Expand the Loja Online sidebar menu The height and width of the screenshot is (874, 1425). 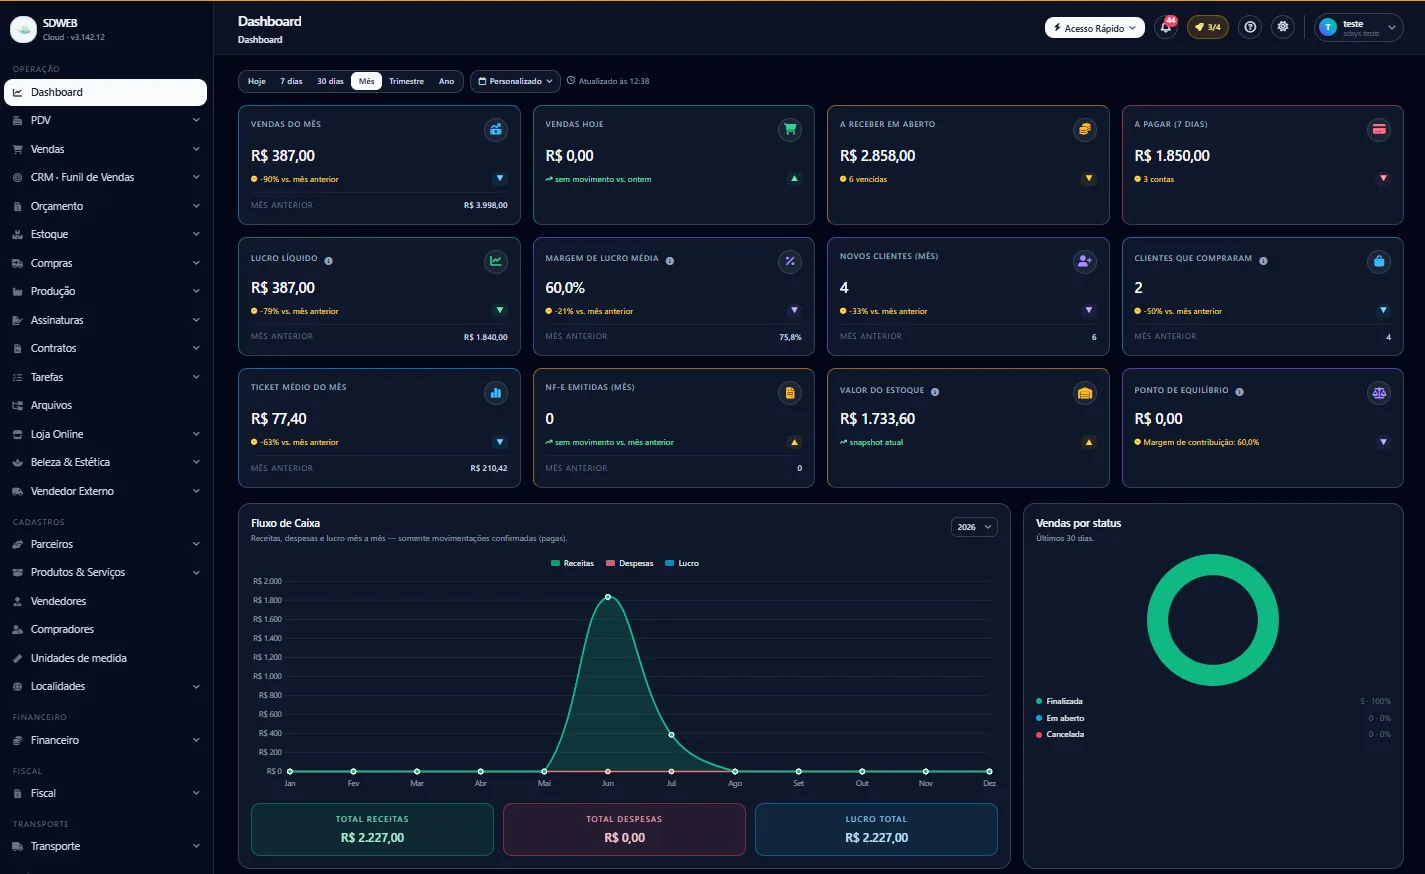point(105,434)
